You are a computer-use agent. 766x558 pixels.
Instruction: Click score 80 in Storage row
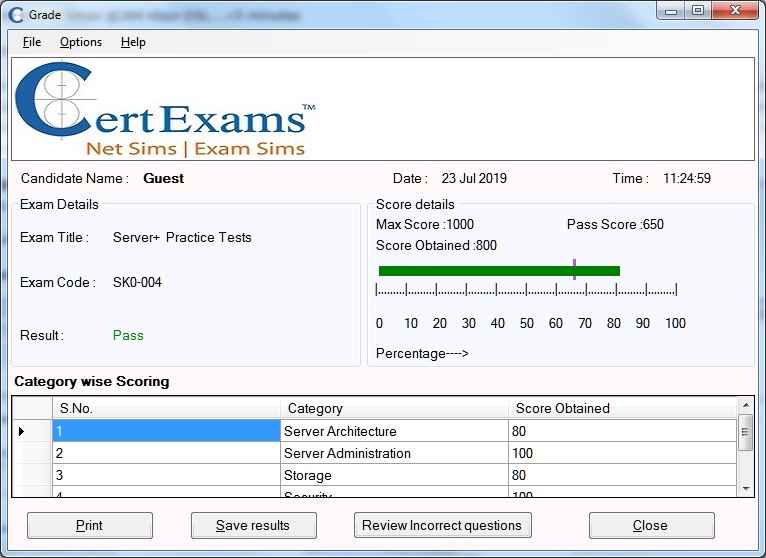622,475
